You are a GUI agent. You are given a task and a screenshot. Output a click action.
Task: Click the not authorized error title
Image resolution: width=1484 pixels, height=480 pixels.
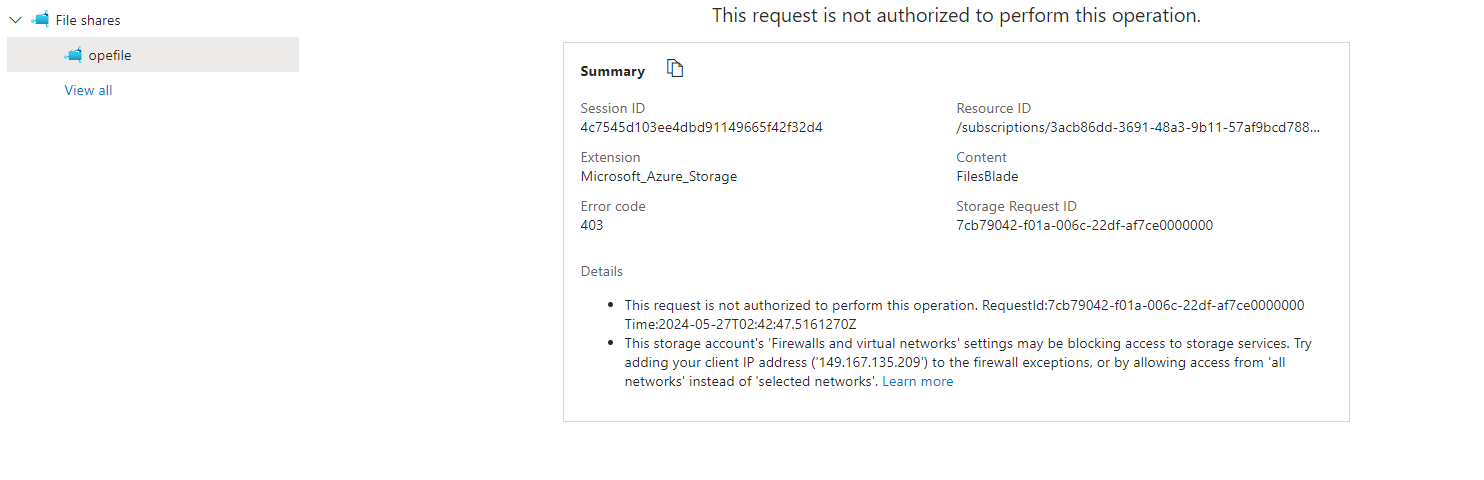[956, 15]
